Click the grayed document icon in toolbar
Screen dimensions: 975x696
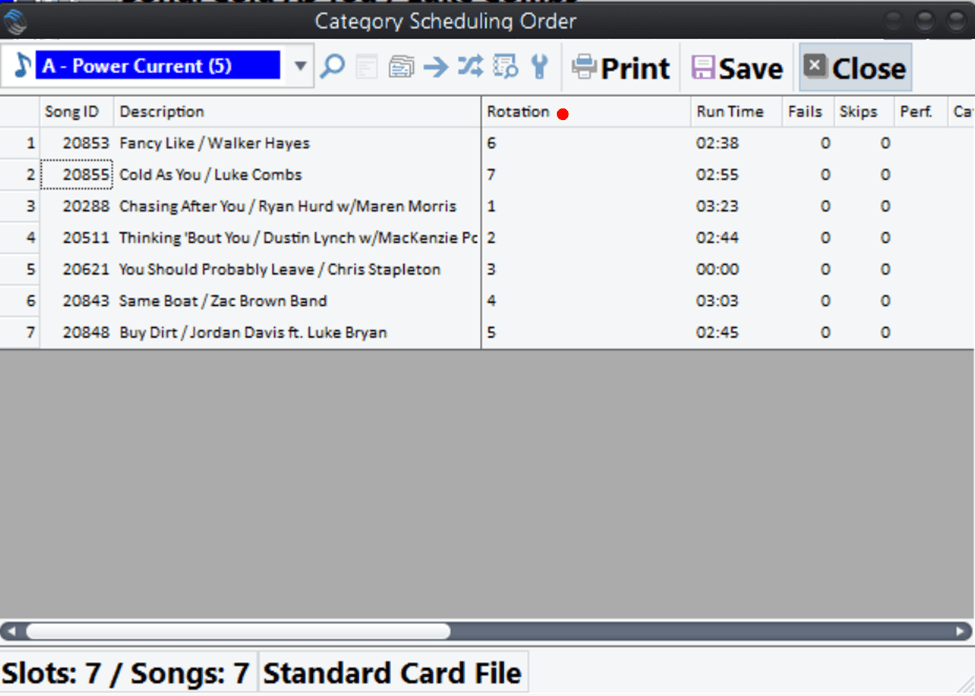click(367, 67)
